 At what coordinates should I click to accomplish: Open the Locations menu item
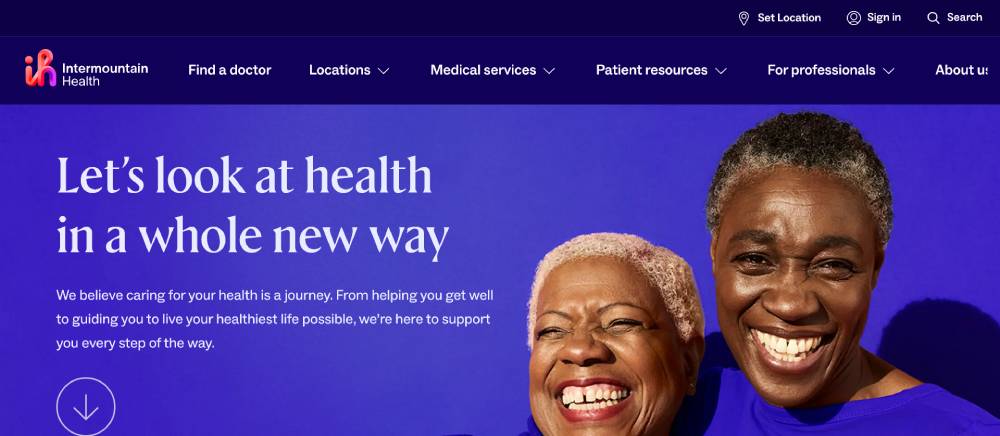pos(340,70)
